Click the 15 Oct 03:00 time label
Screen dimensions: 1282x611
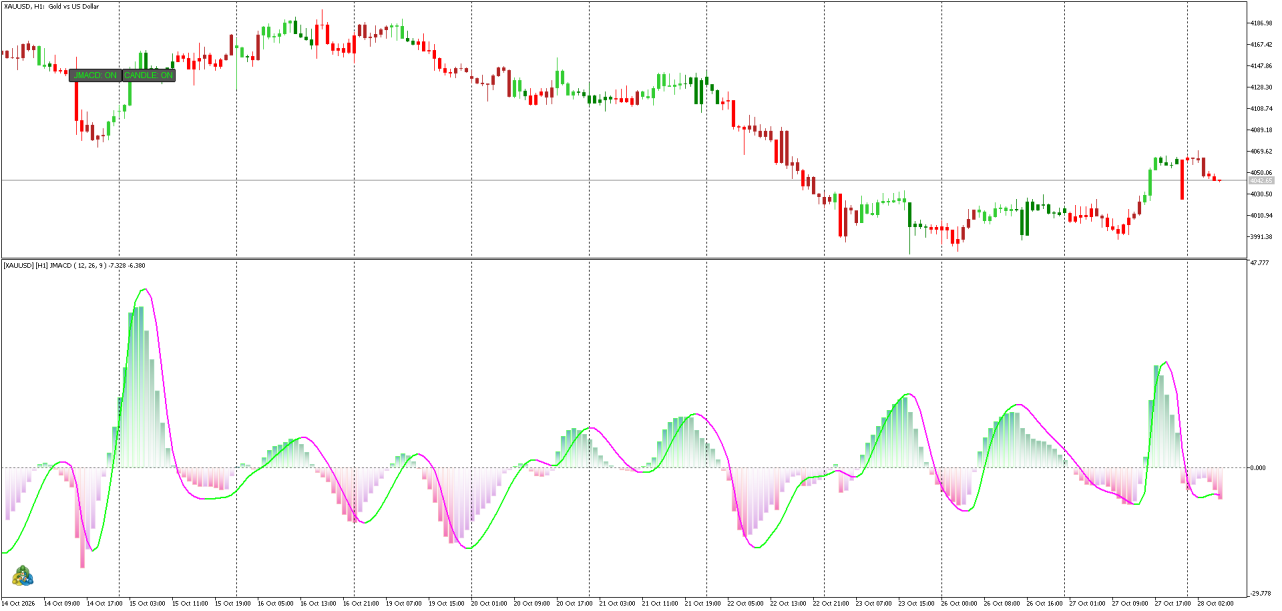149,604
